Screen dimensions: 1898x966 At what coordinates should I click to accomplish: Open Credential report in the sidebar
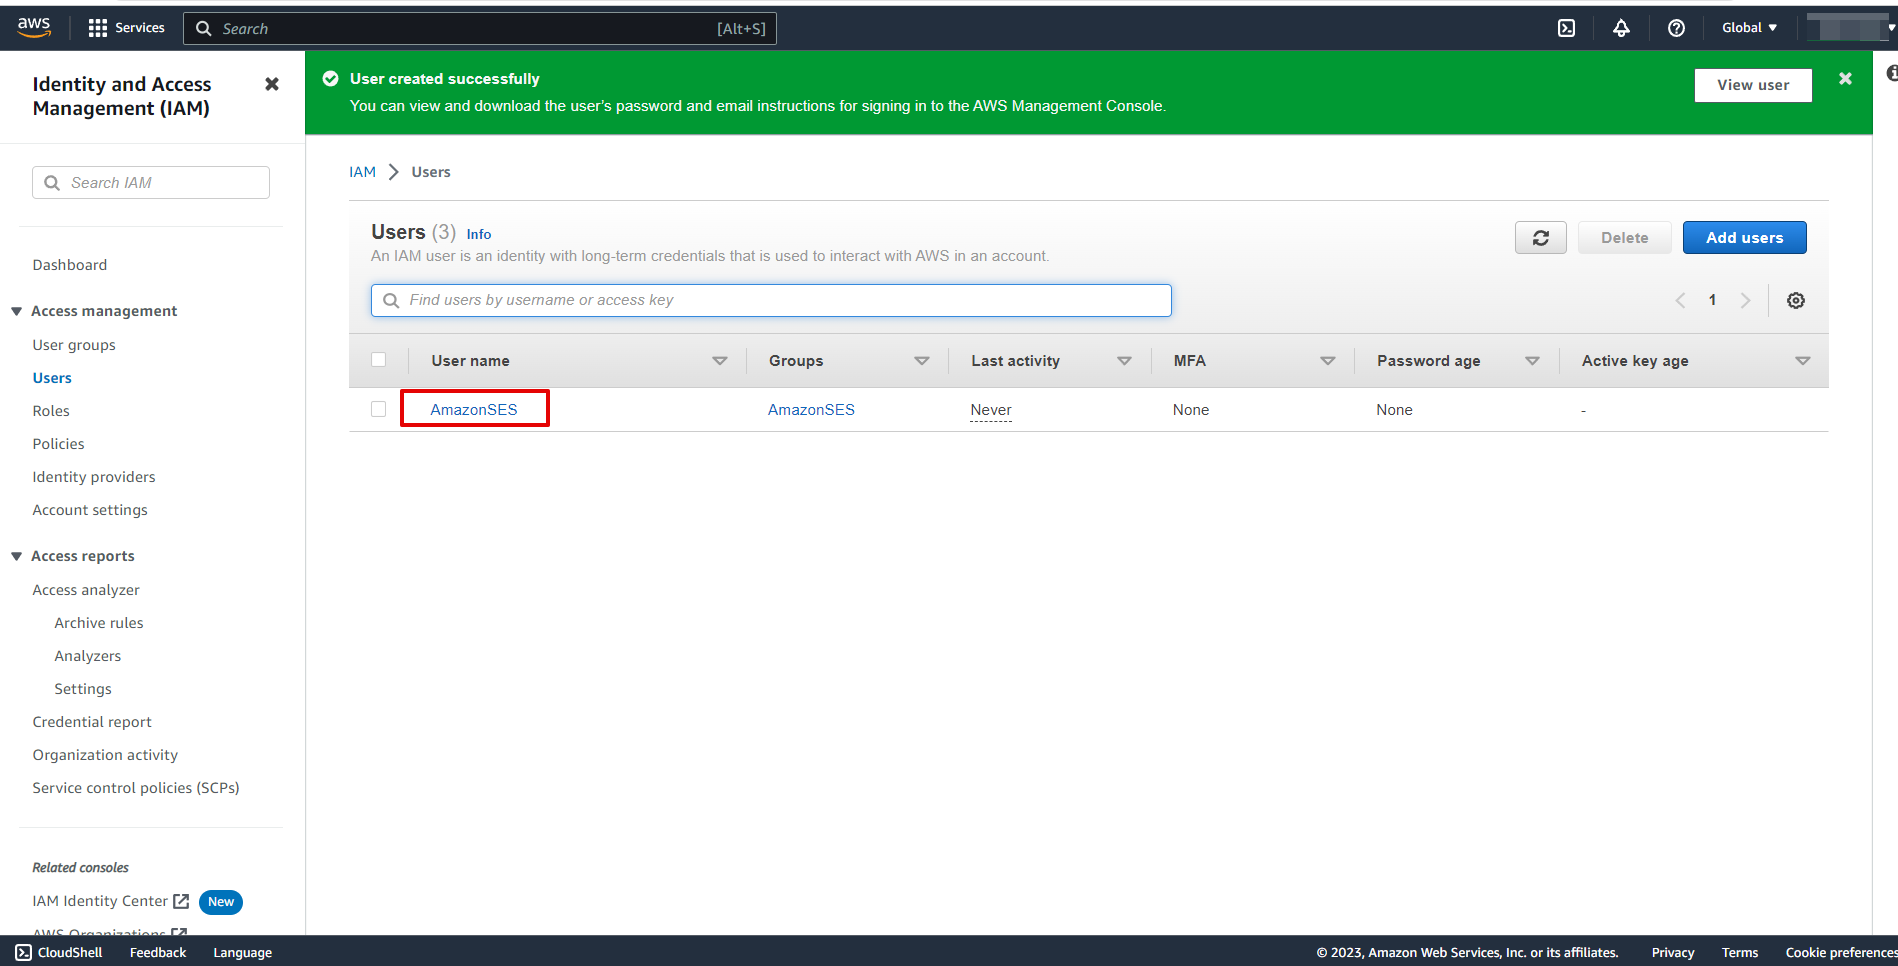pos(92,722)
